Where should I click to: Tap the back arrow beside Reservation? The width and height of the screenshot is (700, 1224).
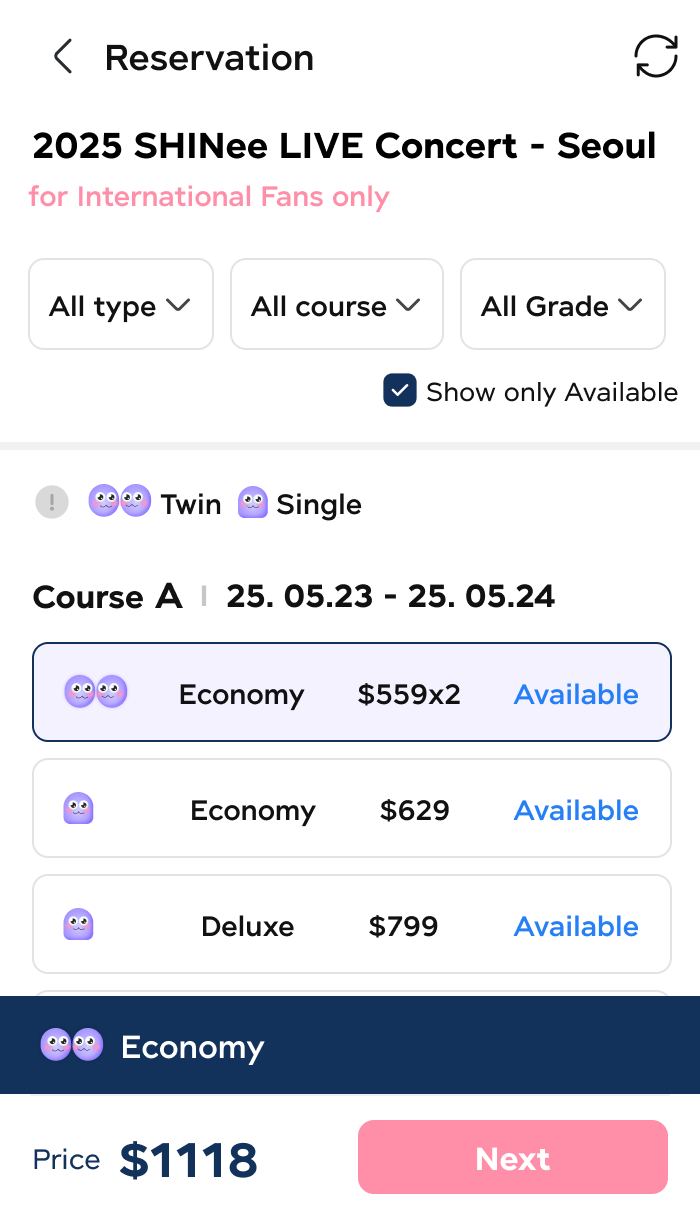[x=63, y=57]
